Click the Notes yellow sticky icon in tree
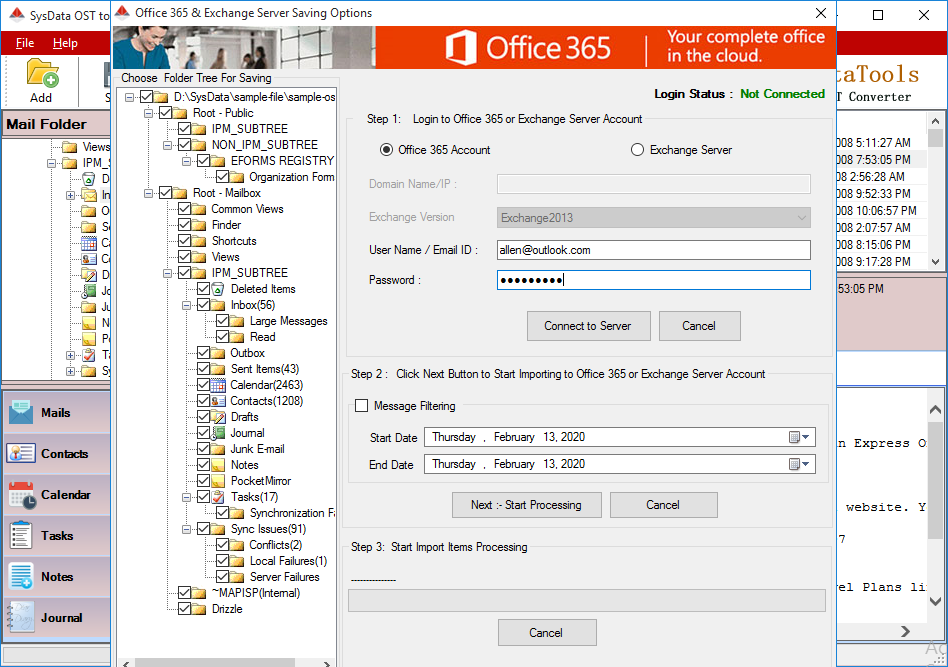The height and width of the screenshot is (667, 948). [218, 465]
